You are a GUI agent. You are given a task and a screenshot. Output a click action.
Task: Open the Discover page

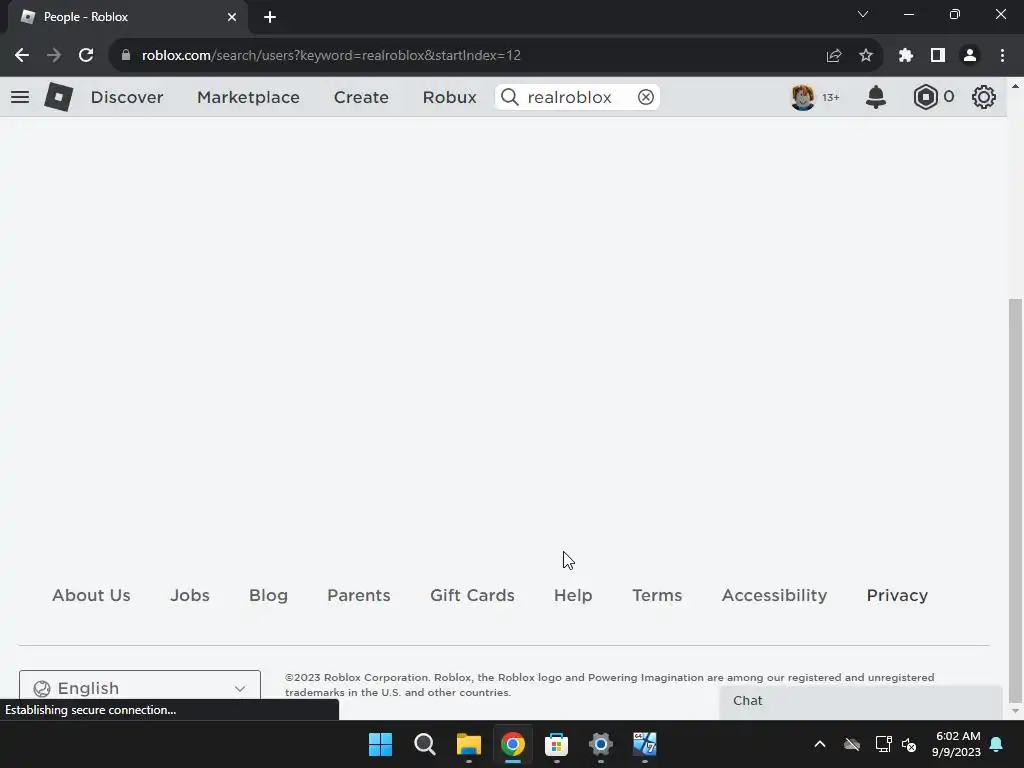tap(127, 97)
